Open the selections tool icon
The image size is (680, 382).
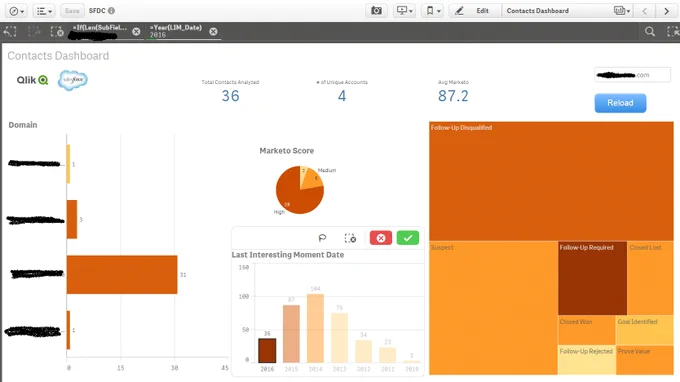tap(673, 32)
